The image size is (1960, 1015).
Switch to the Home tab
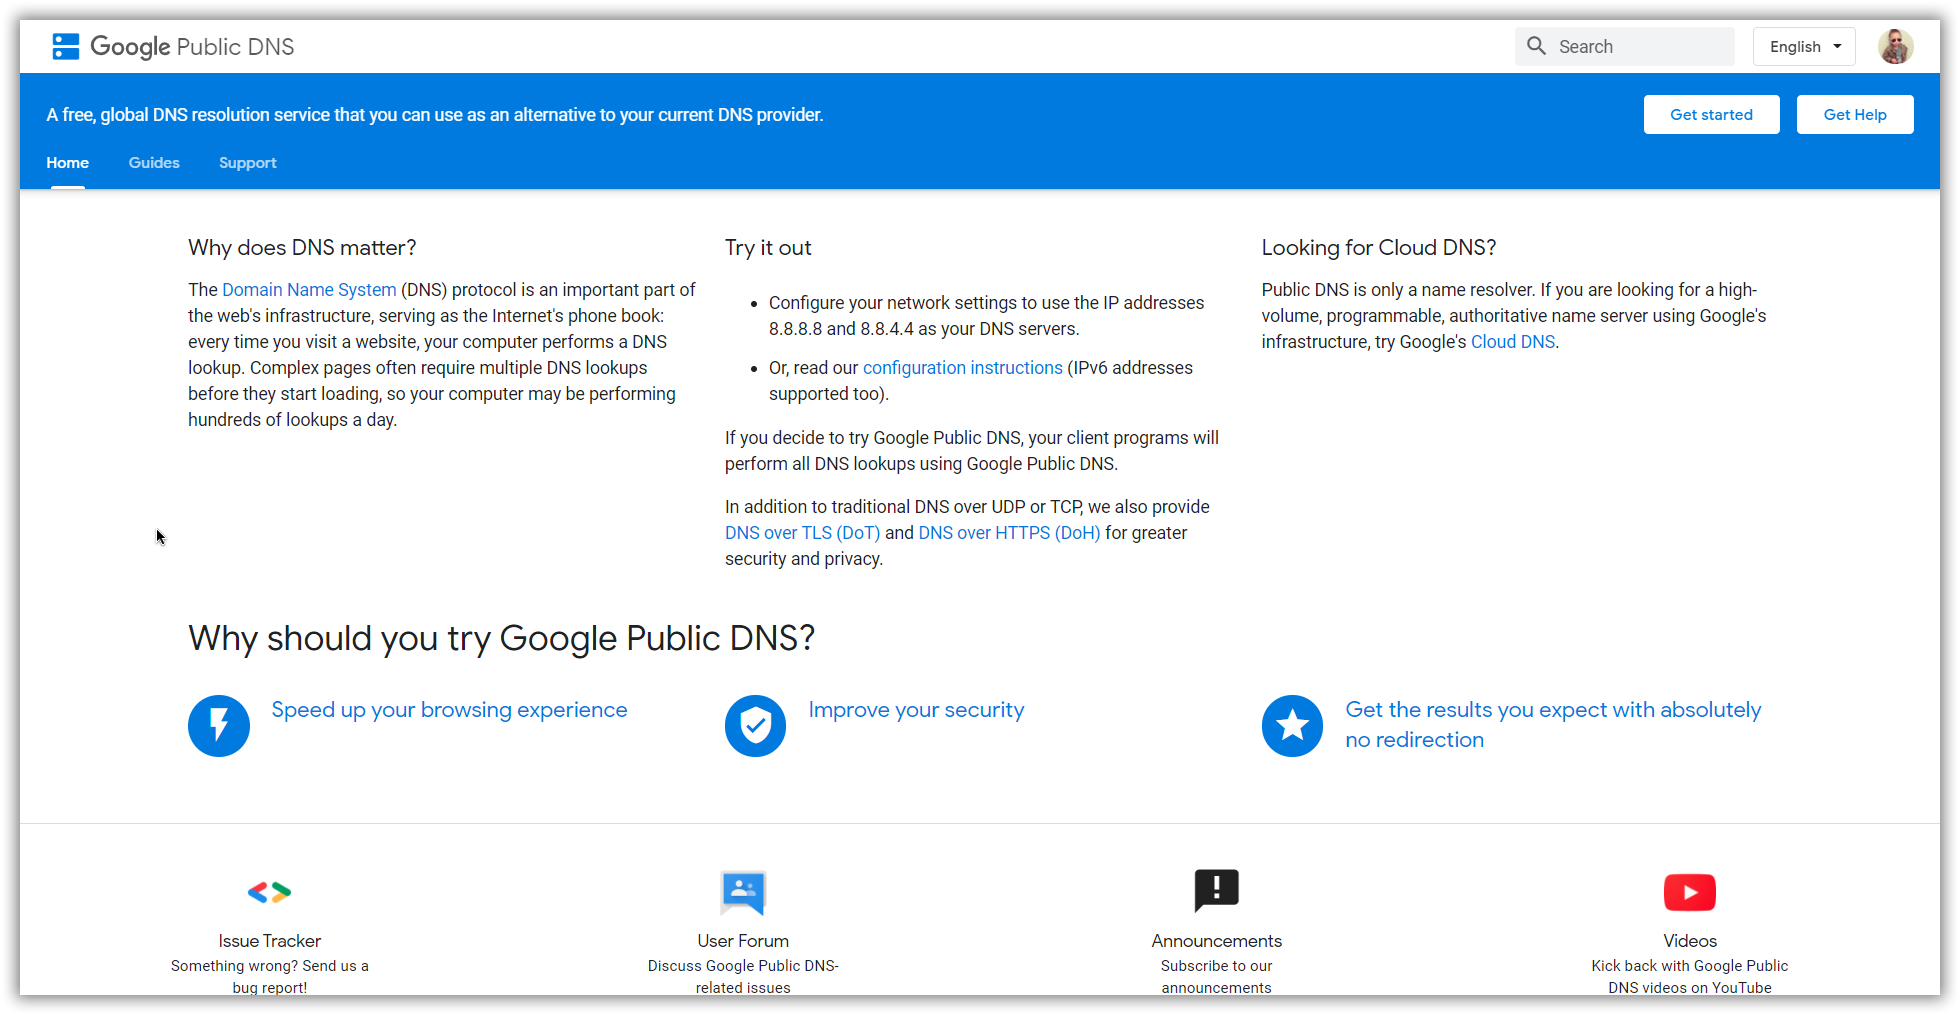[67, 163]
